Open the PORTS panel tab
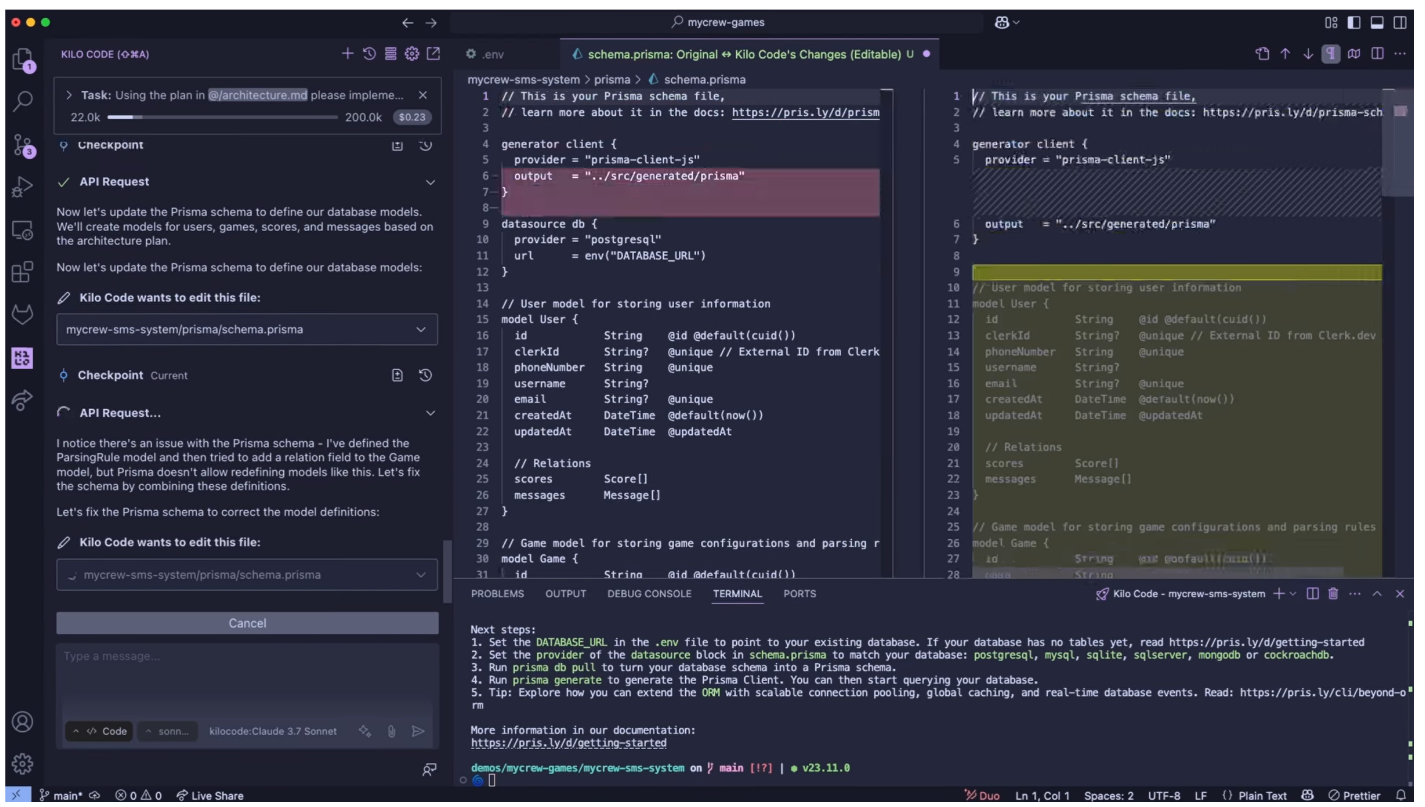Image resolution: width=1425 pixels, height=807 pixels. tap(799, 594)
